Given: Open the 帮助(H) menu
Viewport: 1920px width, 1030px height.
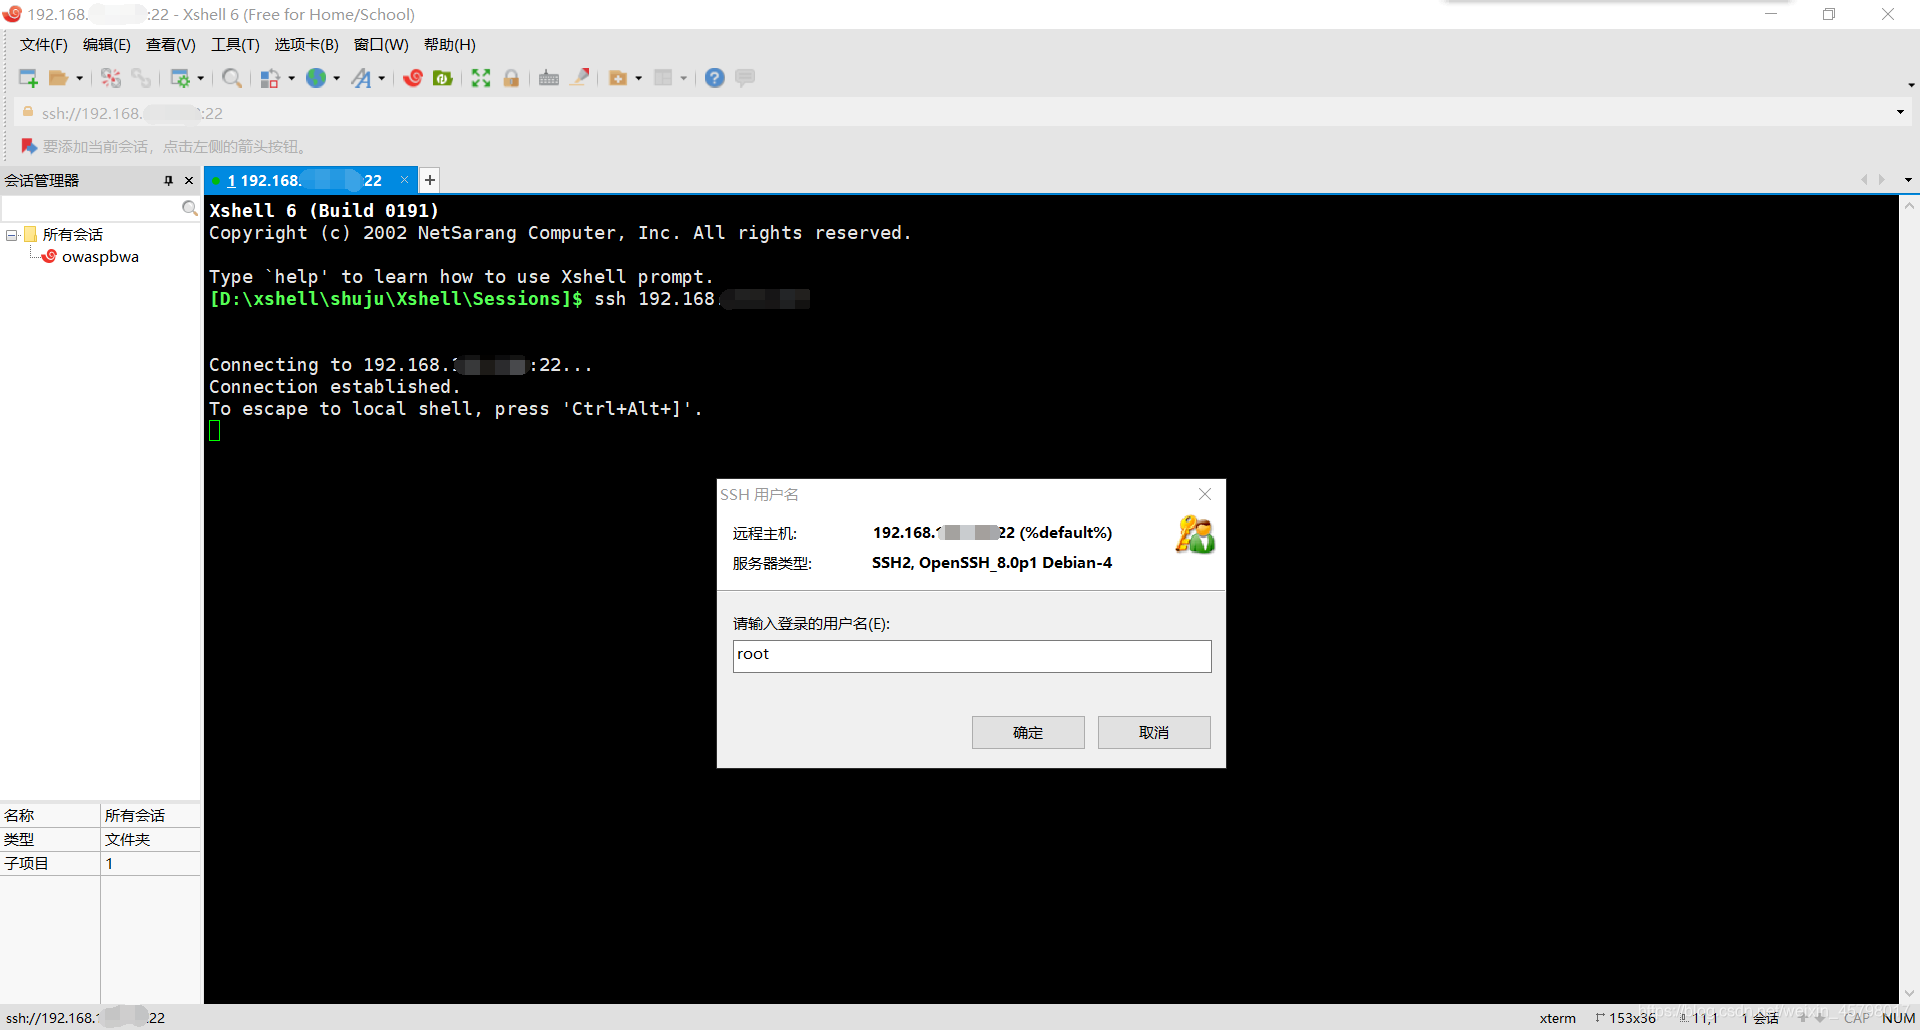Looking at the screenshot, I should 450,45.
